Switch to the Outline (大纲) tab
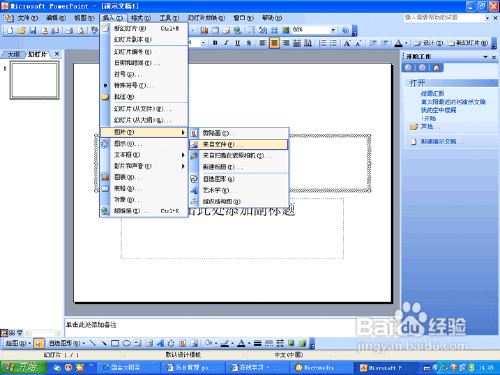500x375 pixels. [14, 54]
